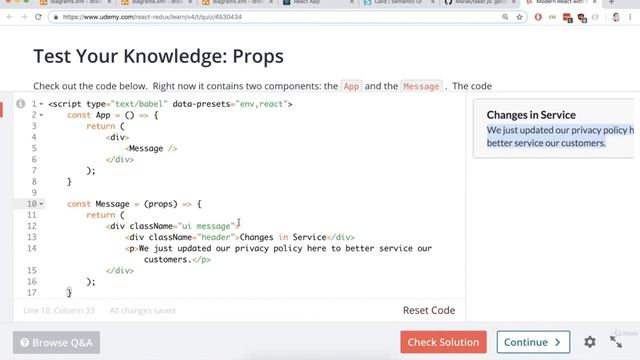Click the privacy policy text in the preview
Viewport: 640px width, 360px height.
(560, 137)
